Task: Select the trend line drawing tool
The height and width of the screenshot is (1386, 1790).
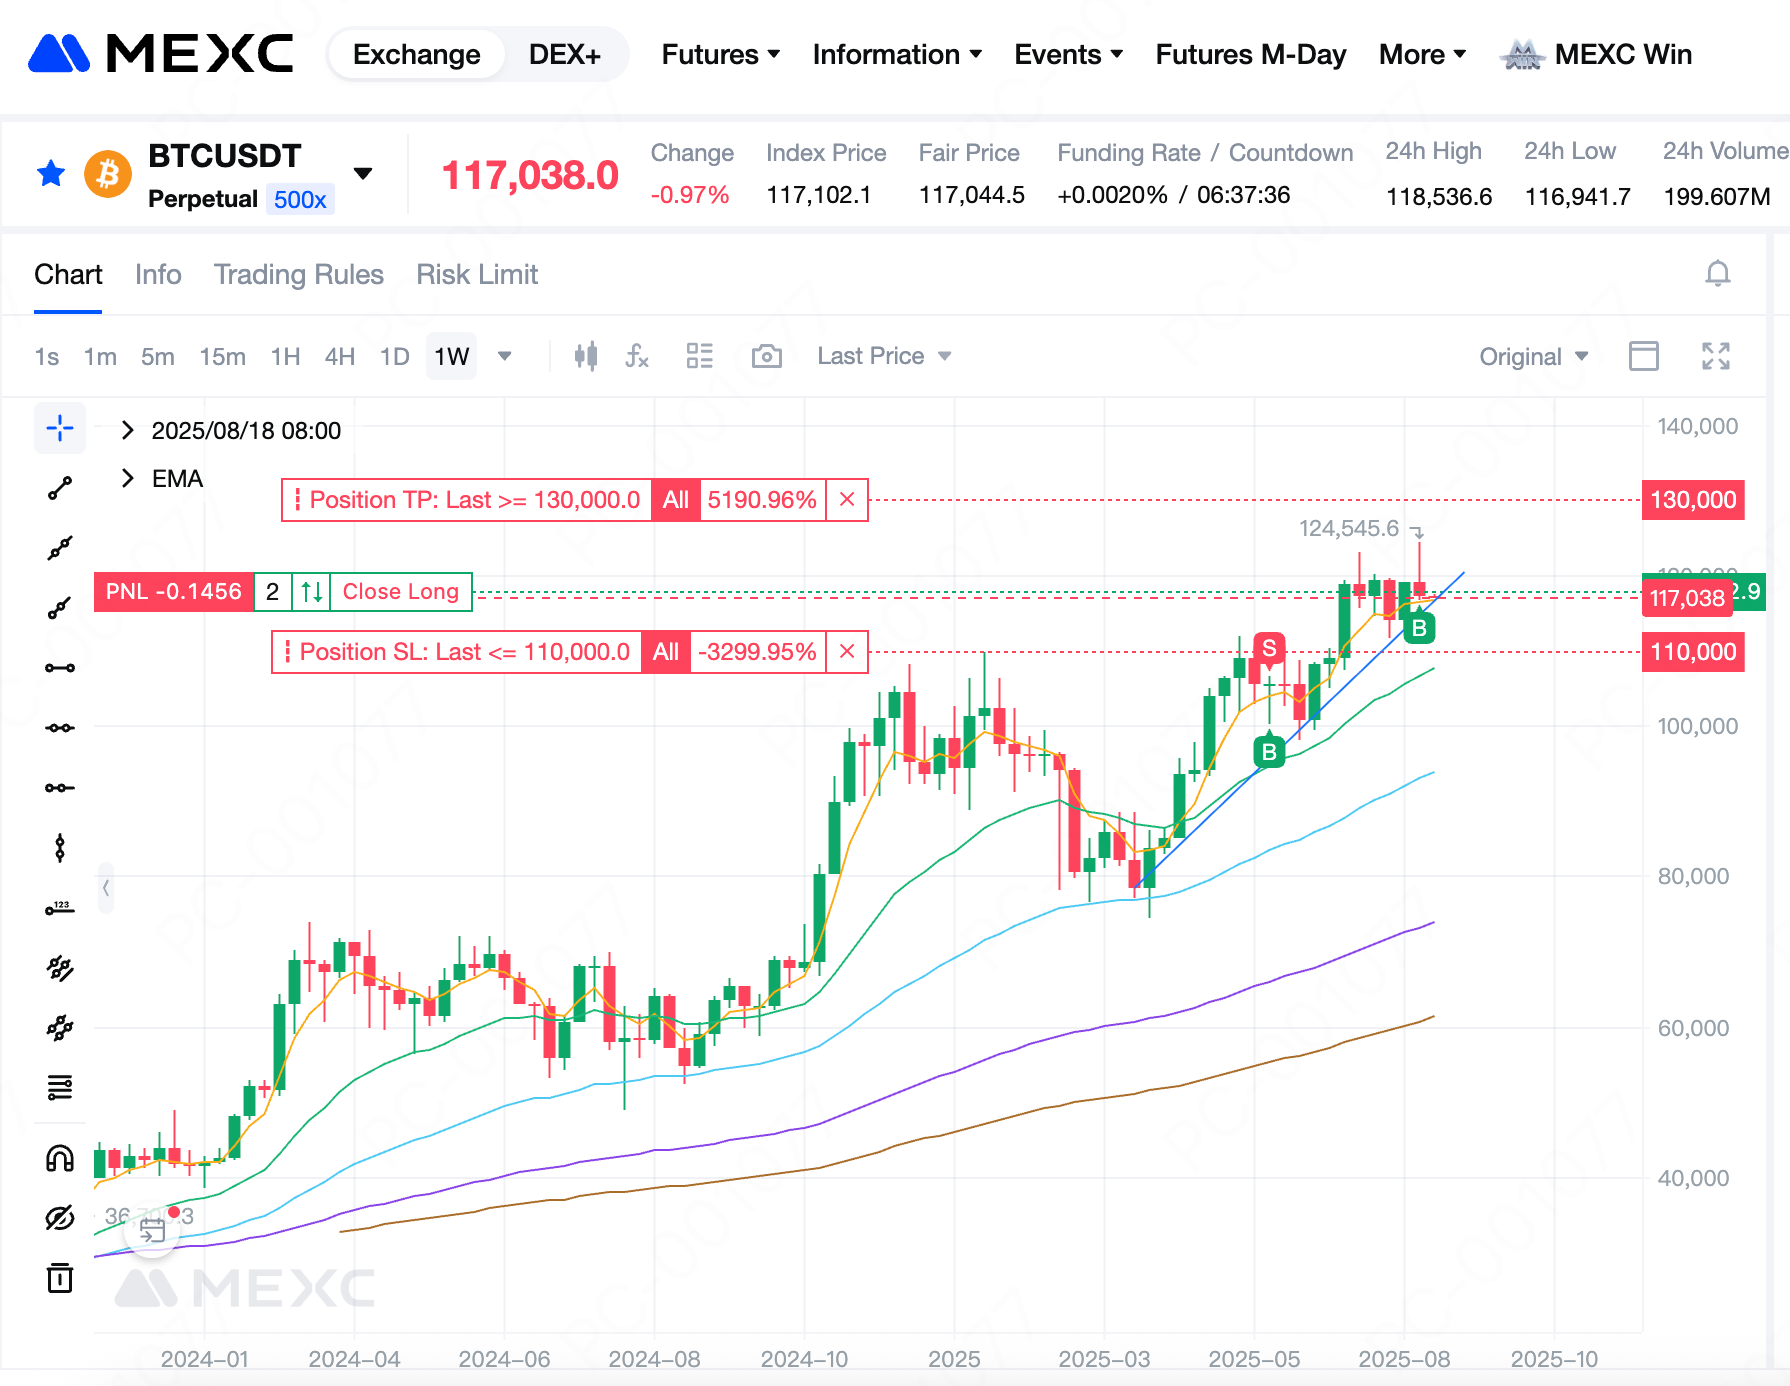Action: [x=60, y=488]
